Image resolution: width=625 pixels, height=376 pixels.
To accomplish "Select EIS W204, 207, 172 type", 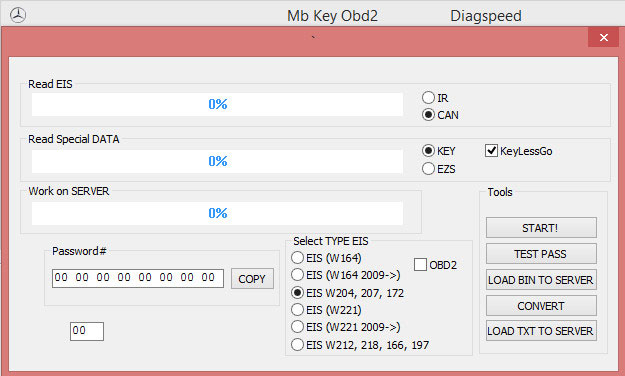I will click(x=297, y=293).
